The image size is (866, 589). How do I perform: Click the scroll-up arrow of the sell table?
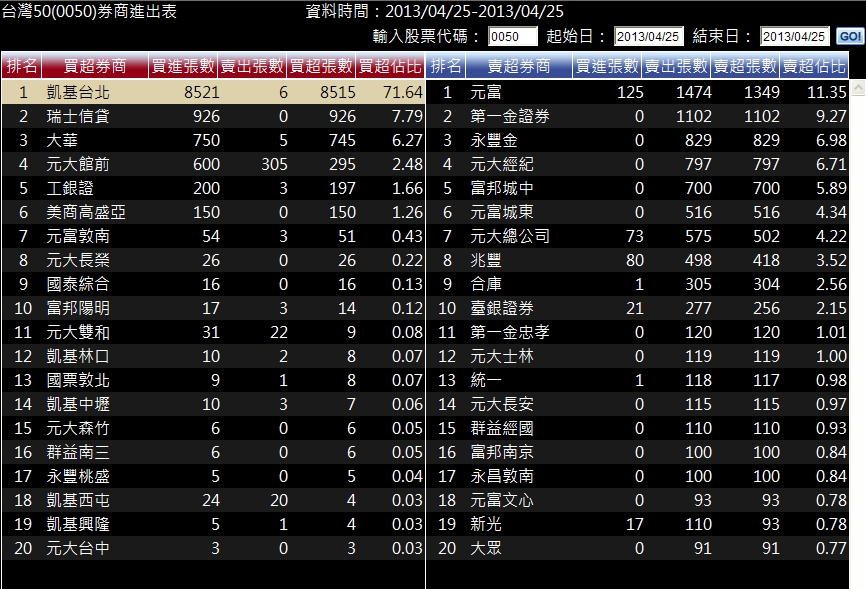[858, 87]
